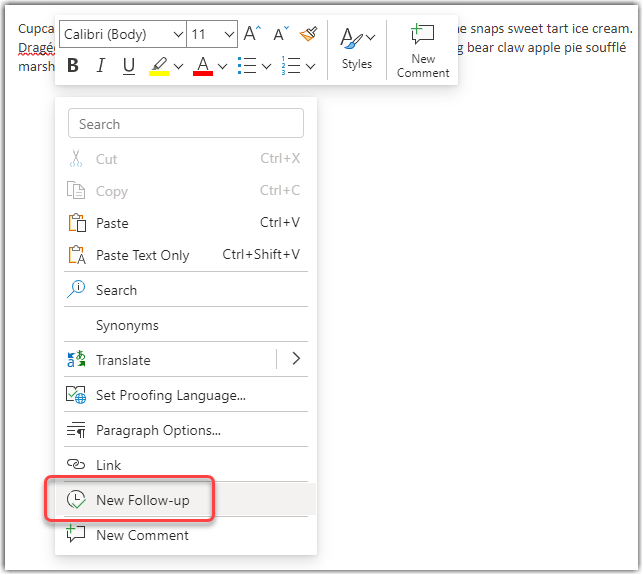The image size is (643, 575).
Task: Open Paragraph Options from context menu
Action: [158, 430]
